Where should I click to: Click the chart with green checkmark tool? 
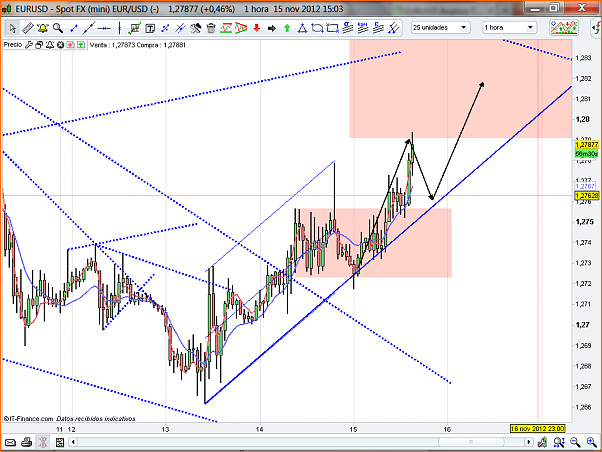tap(135, 28)
